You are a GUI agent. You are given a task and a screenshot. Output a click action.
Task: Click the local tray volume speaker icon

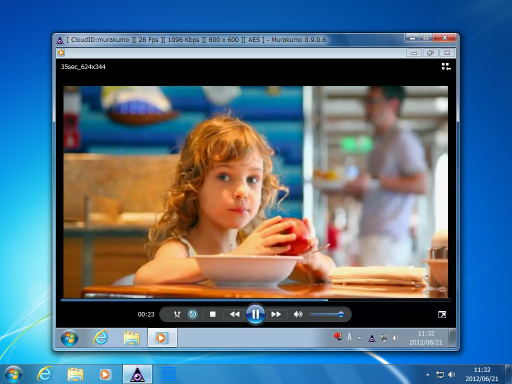(x=452, y=375)
